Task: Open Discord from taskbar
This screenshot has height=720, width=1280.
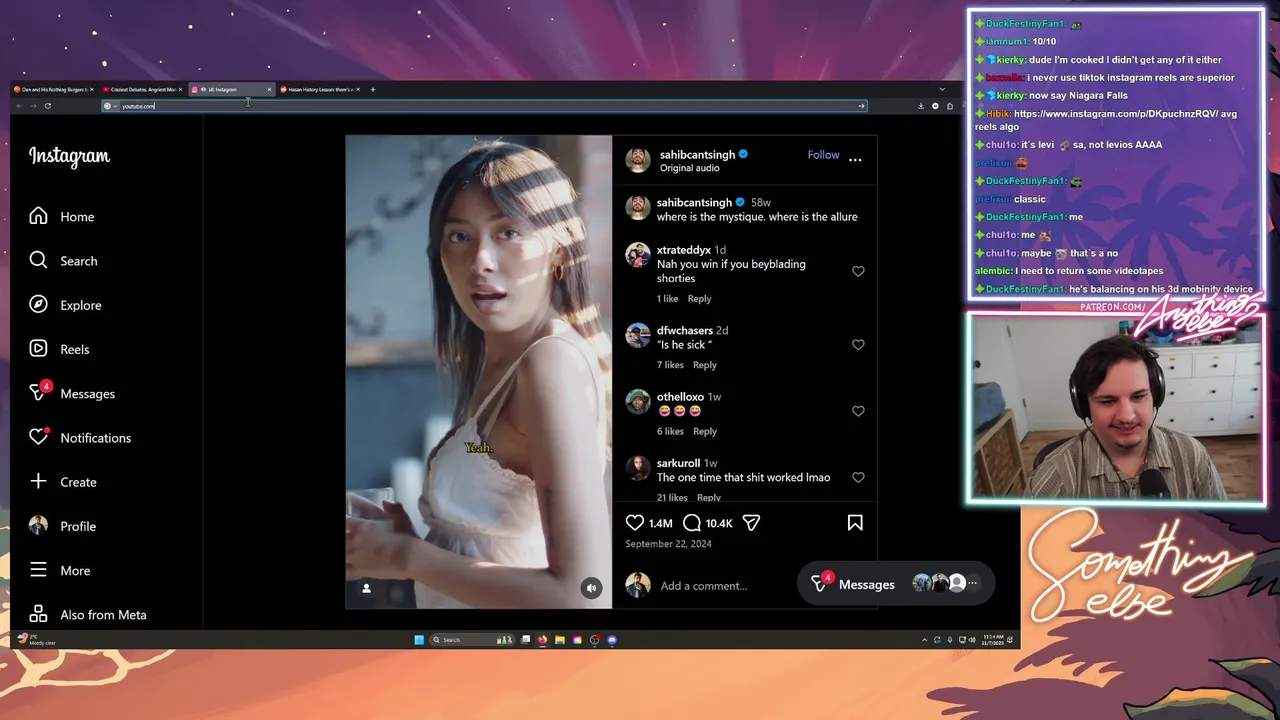Action: (x=612, y=640)
